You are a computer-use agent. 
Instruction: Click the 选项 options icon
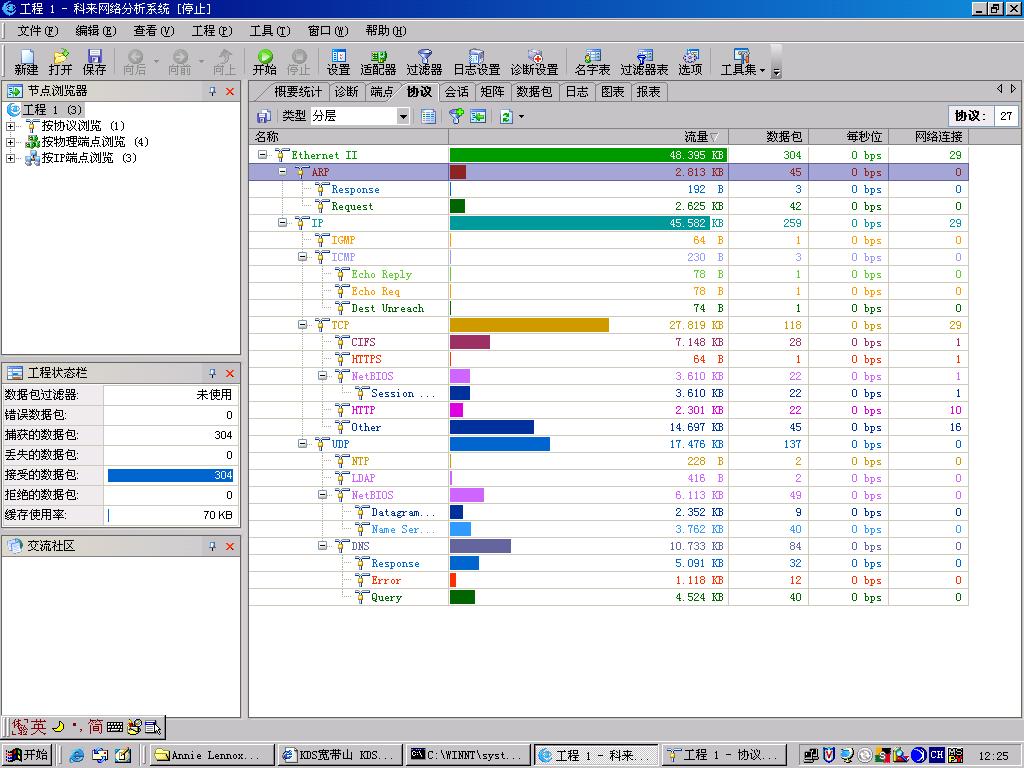tap(690, 62)
